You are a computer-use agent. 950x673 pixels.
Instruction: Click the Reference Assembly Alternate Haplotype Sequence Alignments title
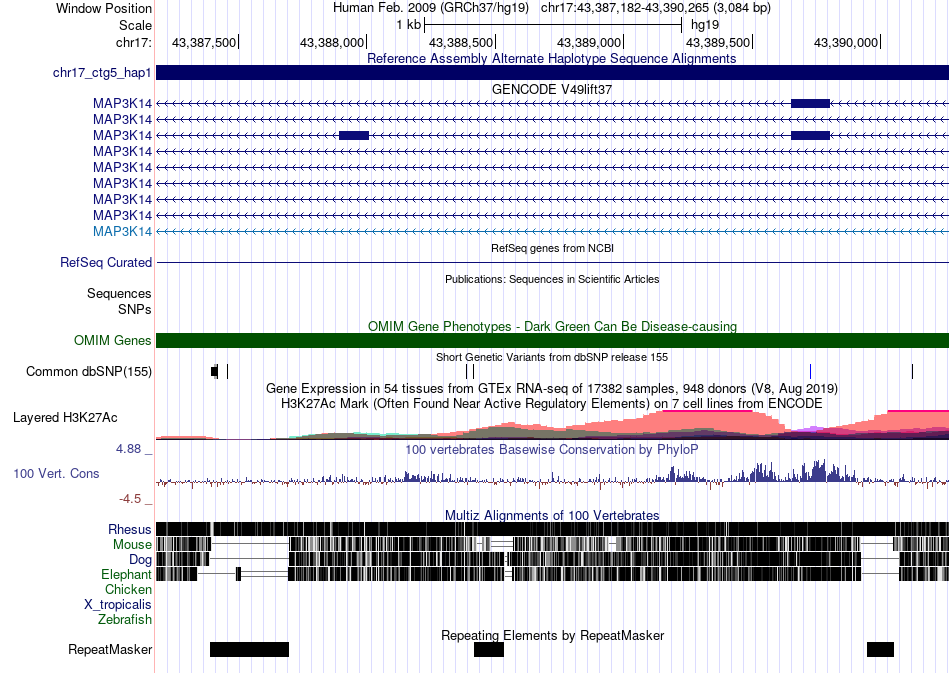(x=552, y=58)
